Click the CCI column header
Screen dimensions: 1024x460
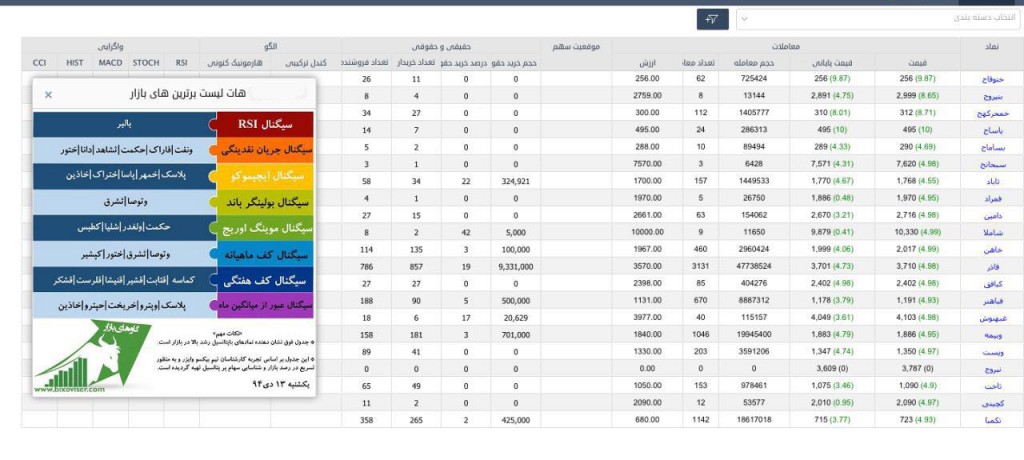point(39,63)
